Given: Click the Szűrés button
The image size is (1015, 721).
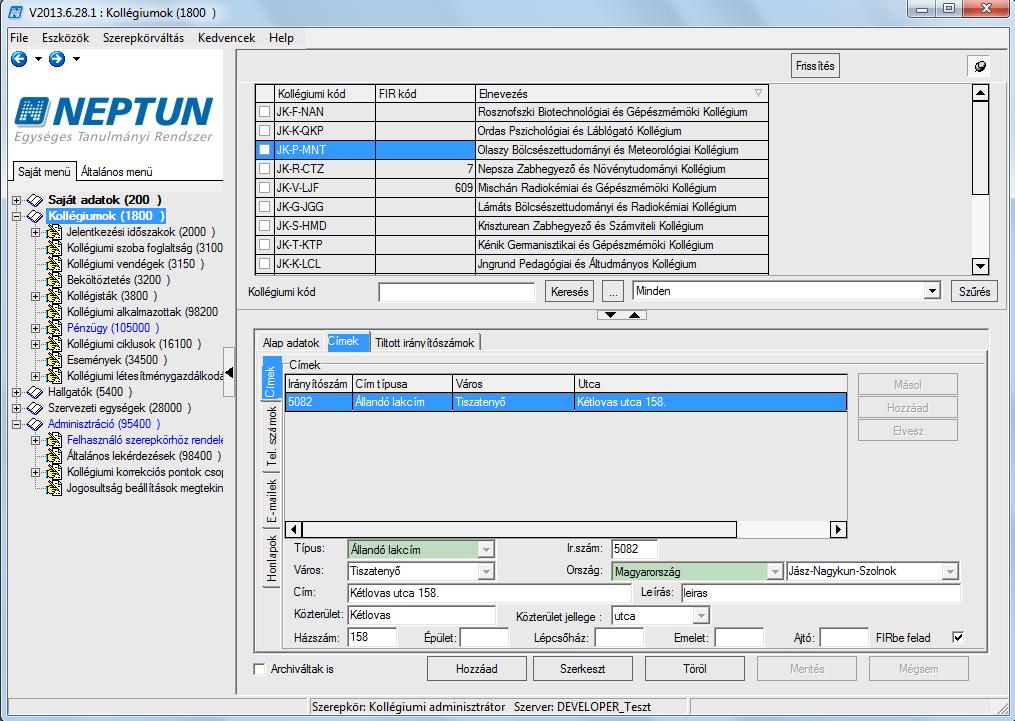Looking at the screenshot, I should click(x=974, y=291).
